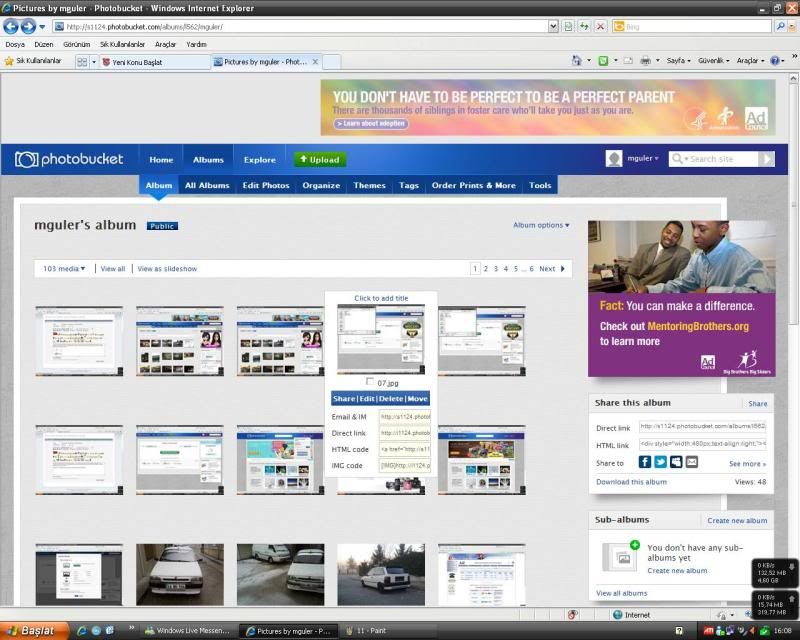
Task: Share album via MySpace icon
Action: click(676, 462)
